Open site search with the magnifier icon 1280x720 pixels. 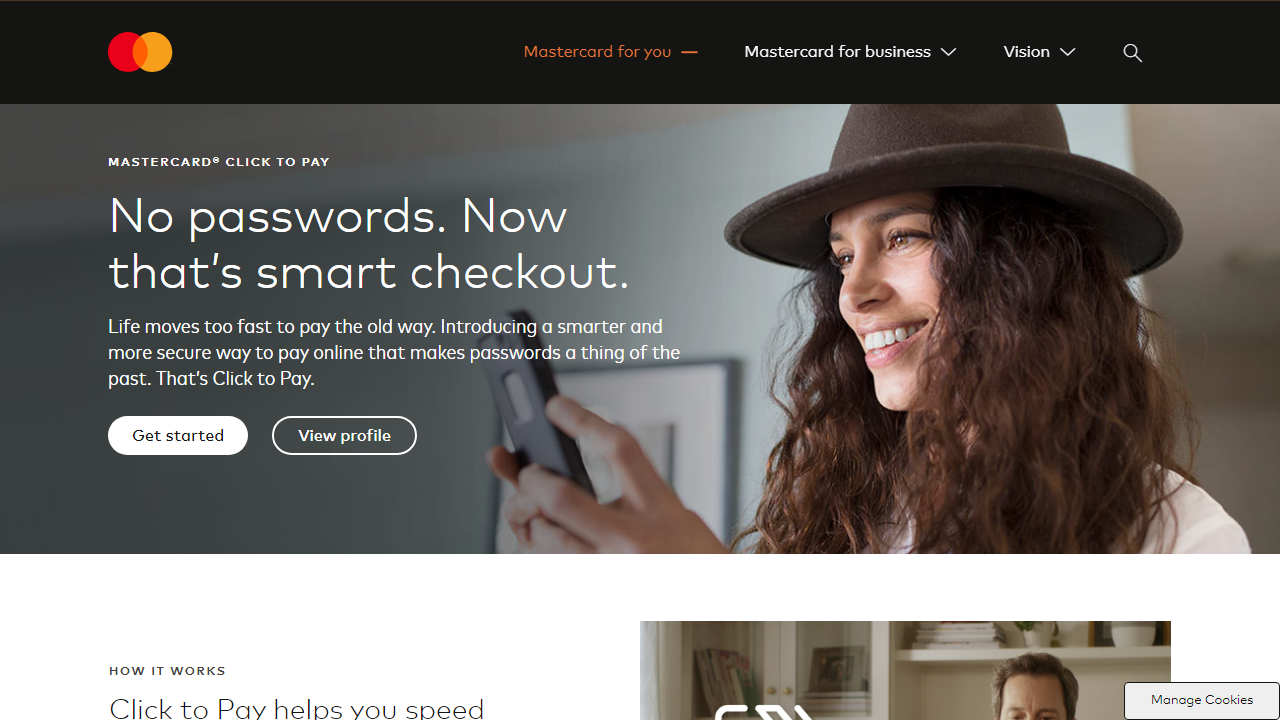pyautogui.click(x=1132, y=52)
